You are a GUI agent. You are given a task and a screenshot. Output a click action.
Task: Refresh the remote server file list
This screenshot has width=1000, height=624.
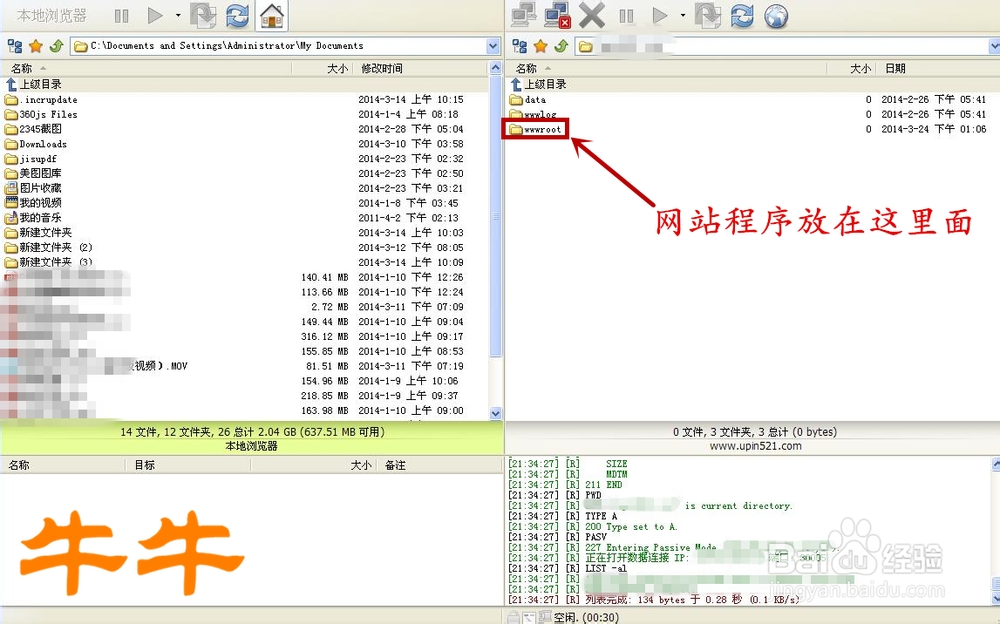pos(742,15)
